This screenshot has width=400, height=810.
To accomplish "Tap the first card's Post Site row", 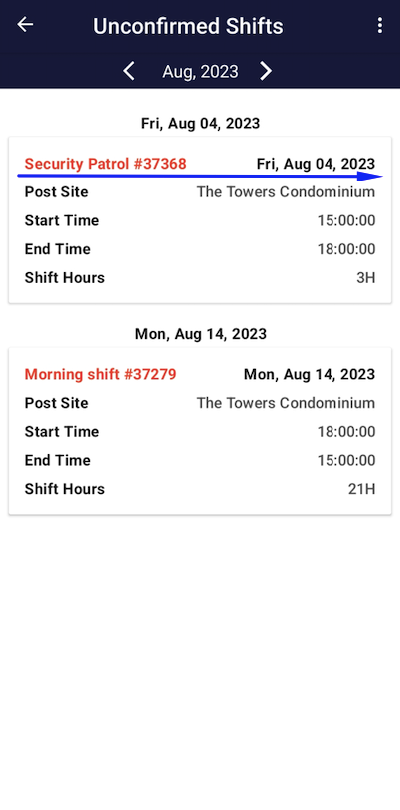I will click(200, 192).
